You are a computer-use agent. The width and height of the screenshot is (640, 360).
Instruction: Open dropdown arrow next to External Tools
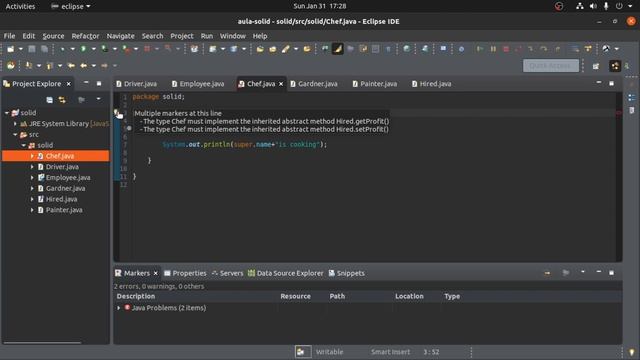[136, 49]
